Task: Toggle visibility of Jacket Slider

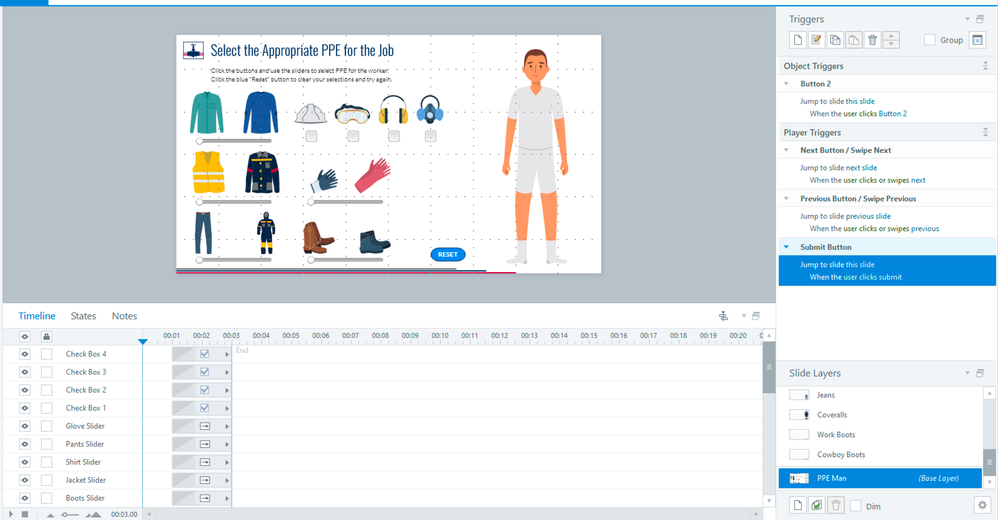Action: (25, 480)
